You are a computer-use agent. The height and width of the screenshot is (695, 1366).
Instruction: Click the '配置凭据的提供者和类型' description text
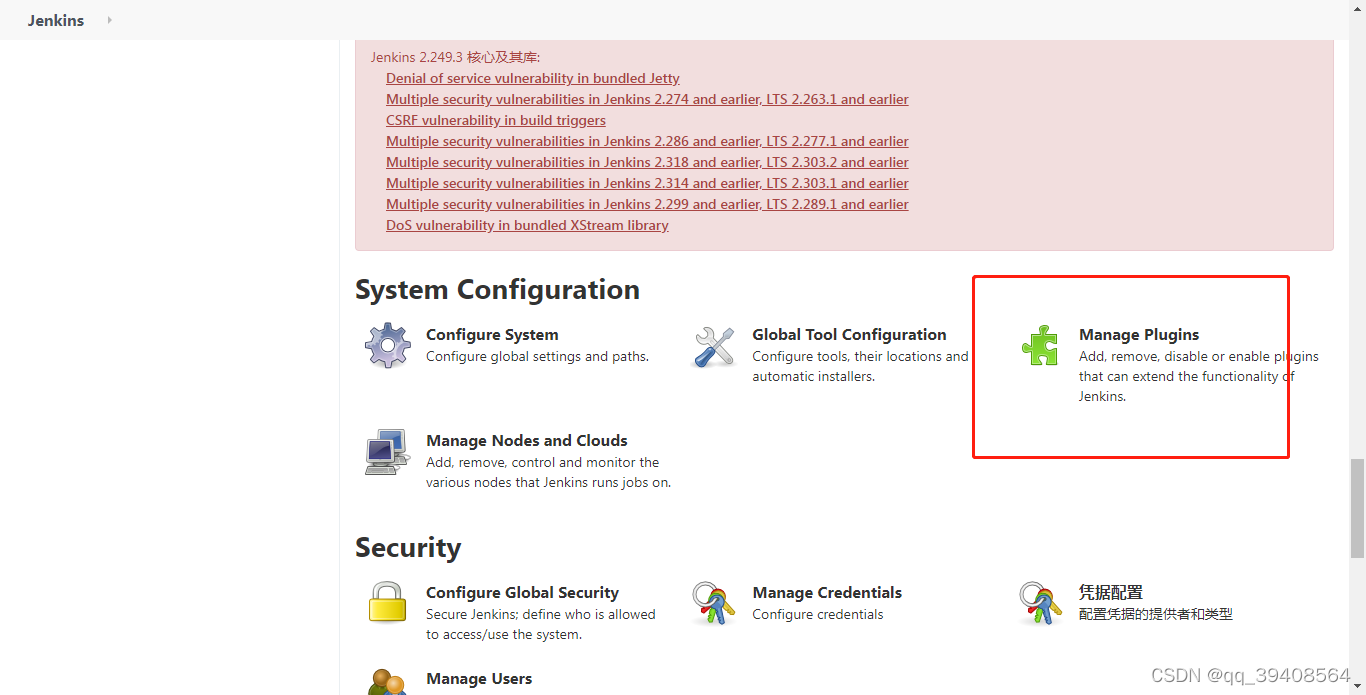coord(1156,614)
